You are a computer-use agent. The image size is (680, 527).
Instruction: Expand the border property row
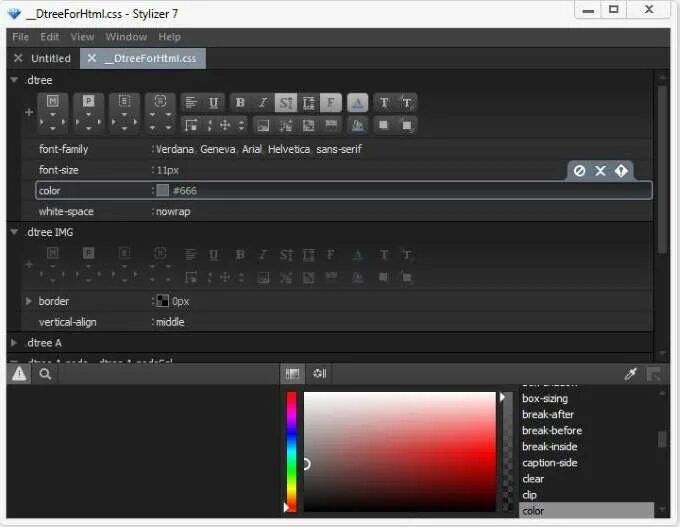click(28, 301)
